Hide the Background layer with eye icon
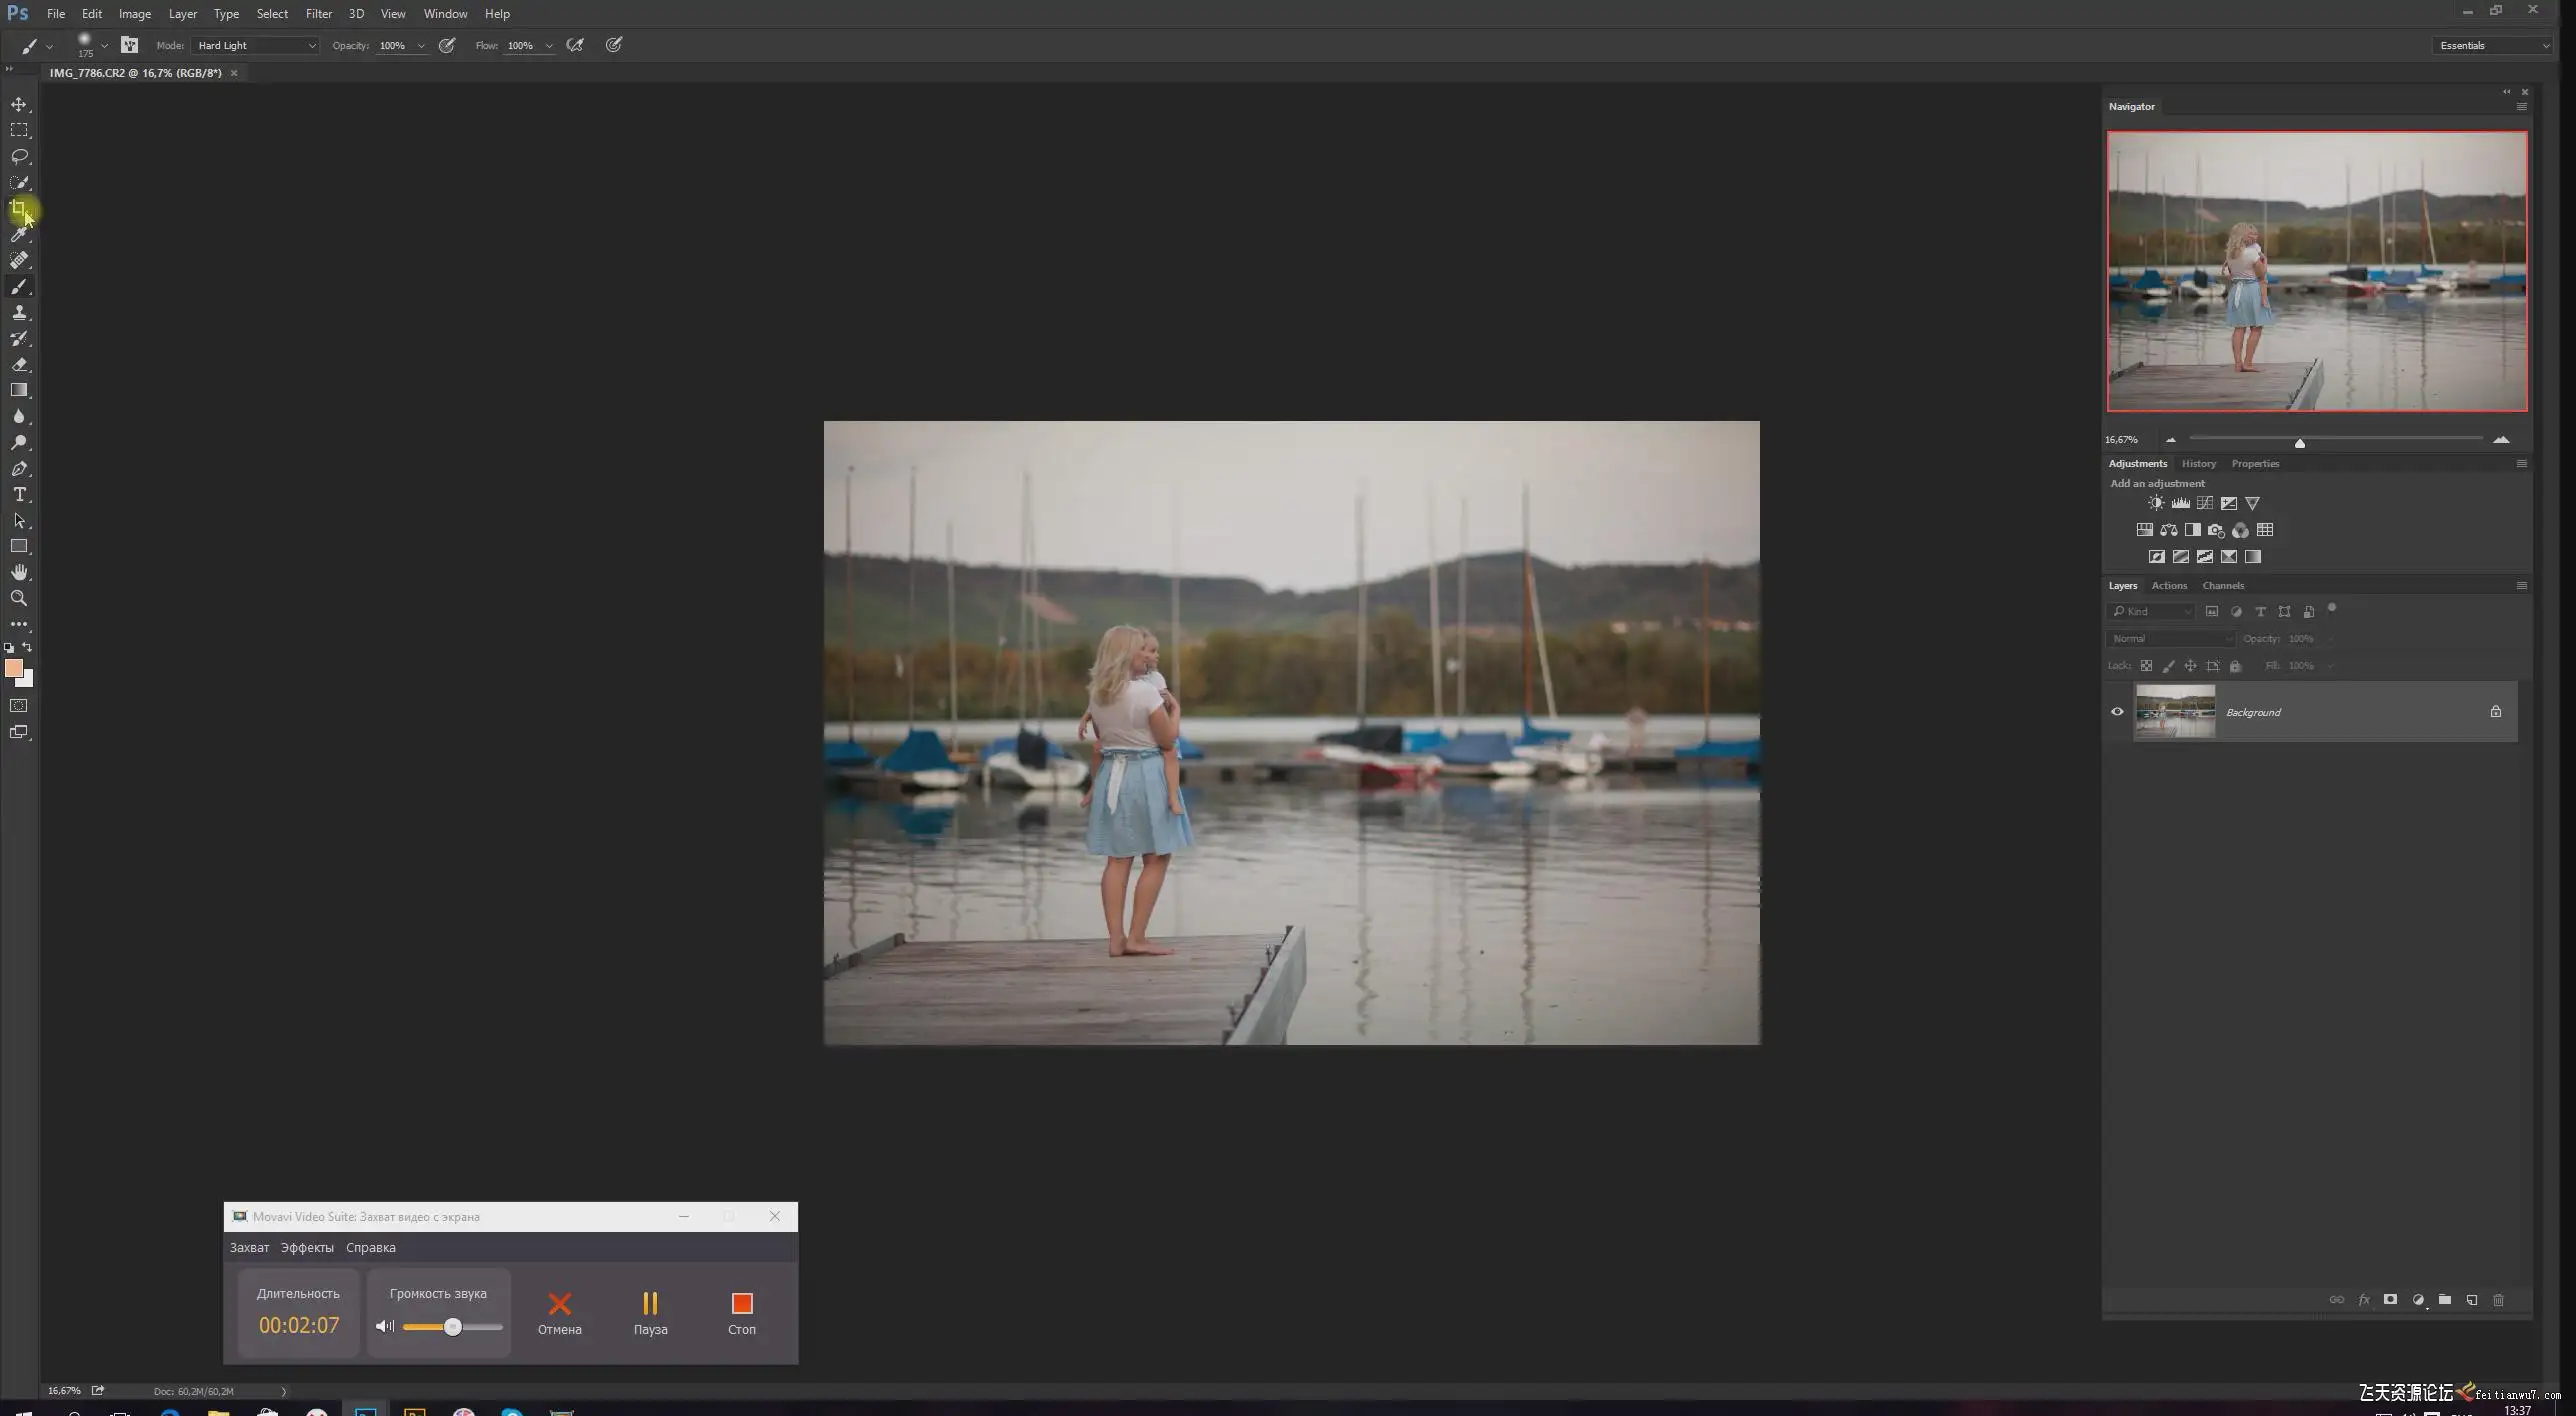2576x1416 pixels. [x=2117, y=712]
